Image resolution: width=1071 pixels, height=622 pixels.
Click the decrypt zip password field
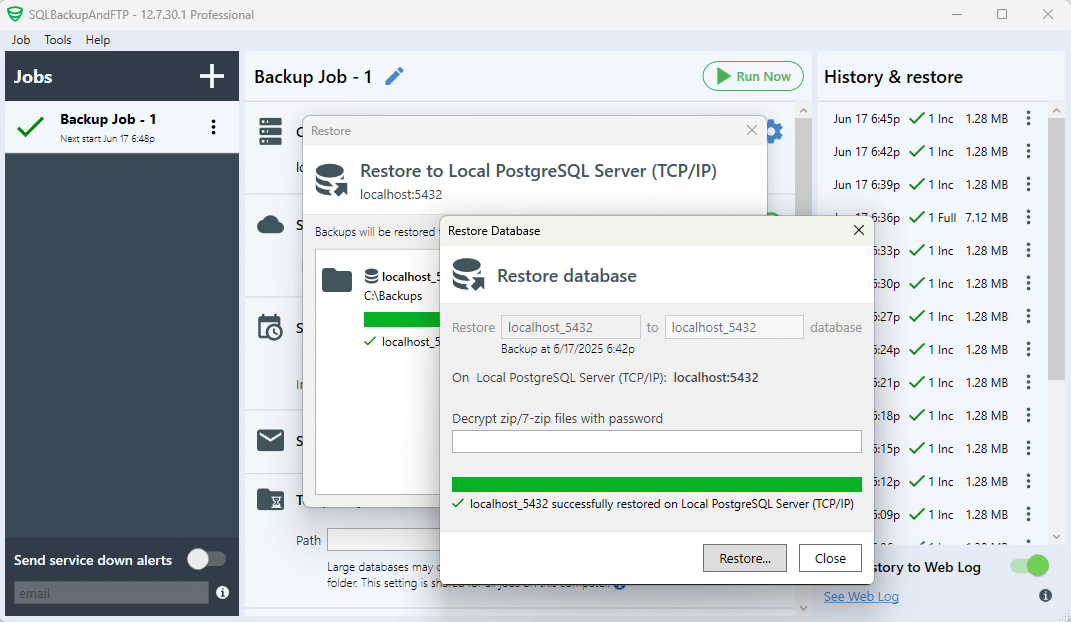tap(656, 441)
